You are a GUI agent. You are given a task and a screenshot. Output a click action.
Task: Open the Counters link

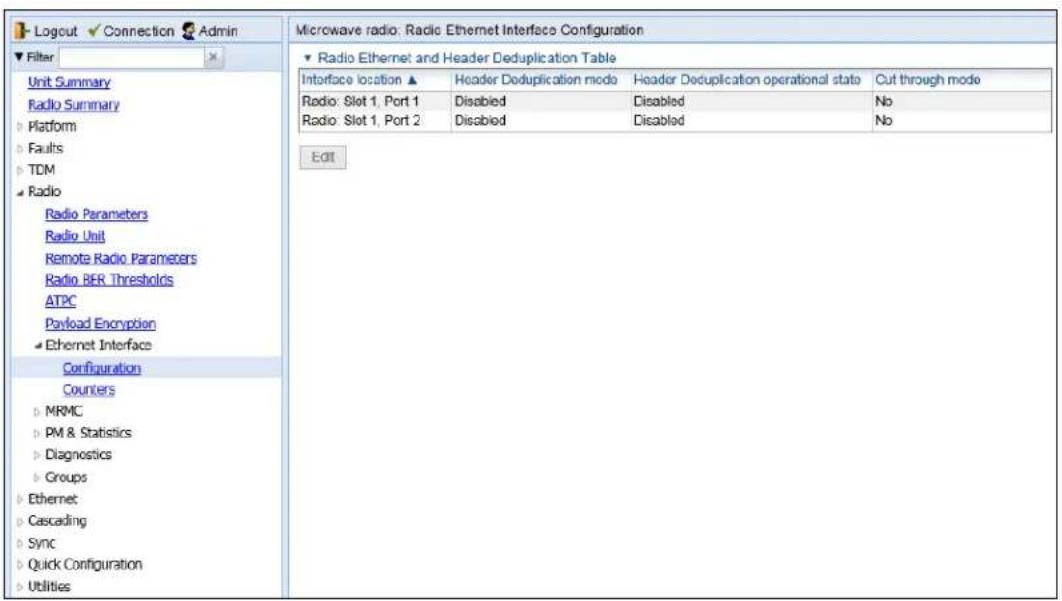coord(89,390)
